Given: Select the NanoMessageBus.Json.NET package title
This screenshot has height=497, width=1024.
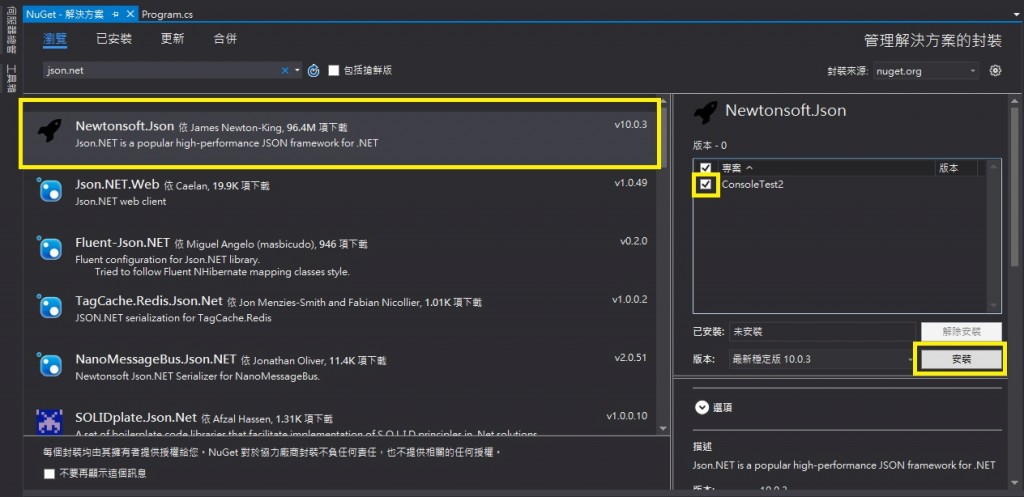Looking at the screenshot, I should pos(155,359).
